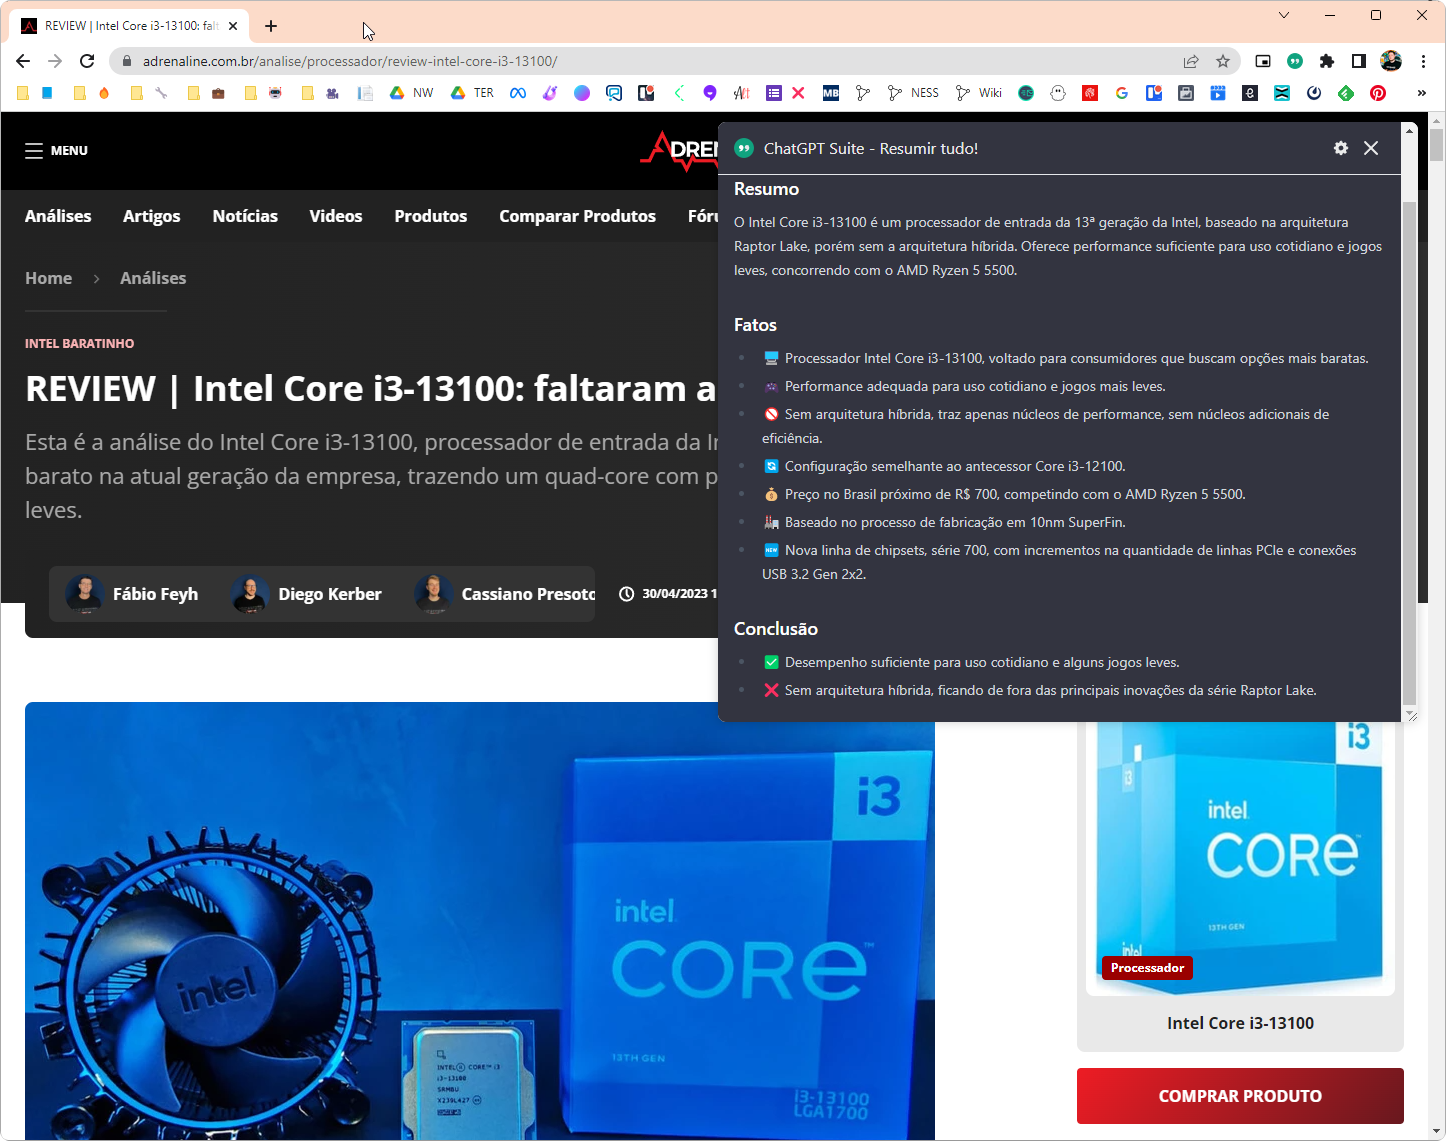Screen dimensions: 1446x1141
Task: Click the '10nm SuperFin' fact line
Action: coord(944,522)
